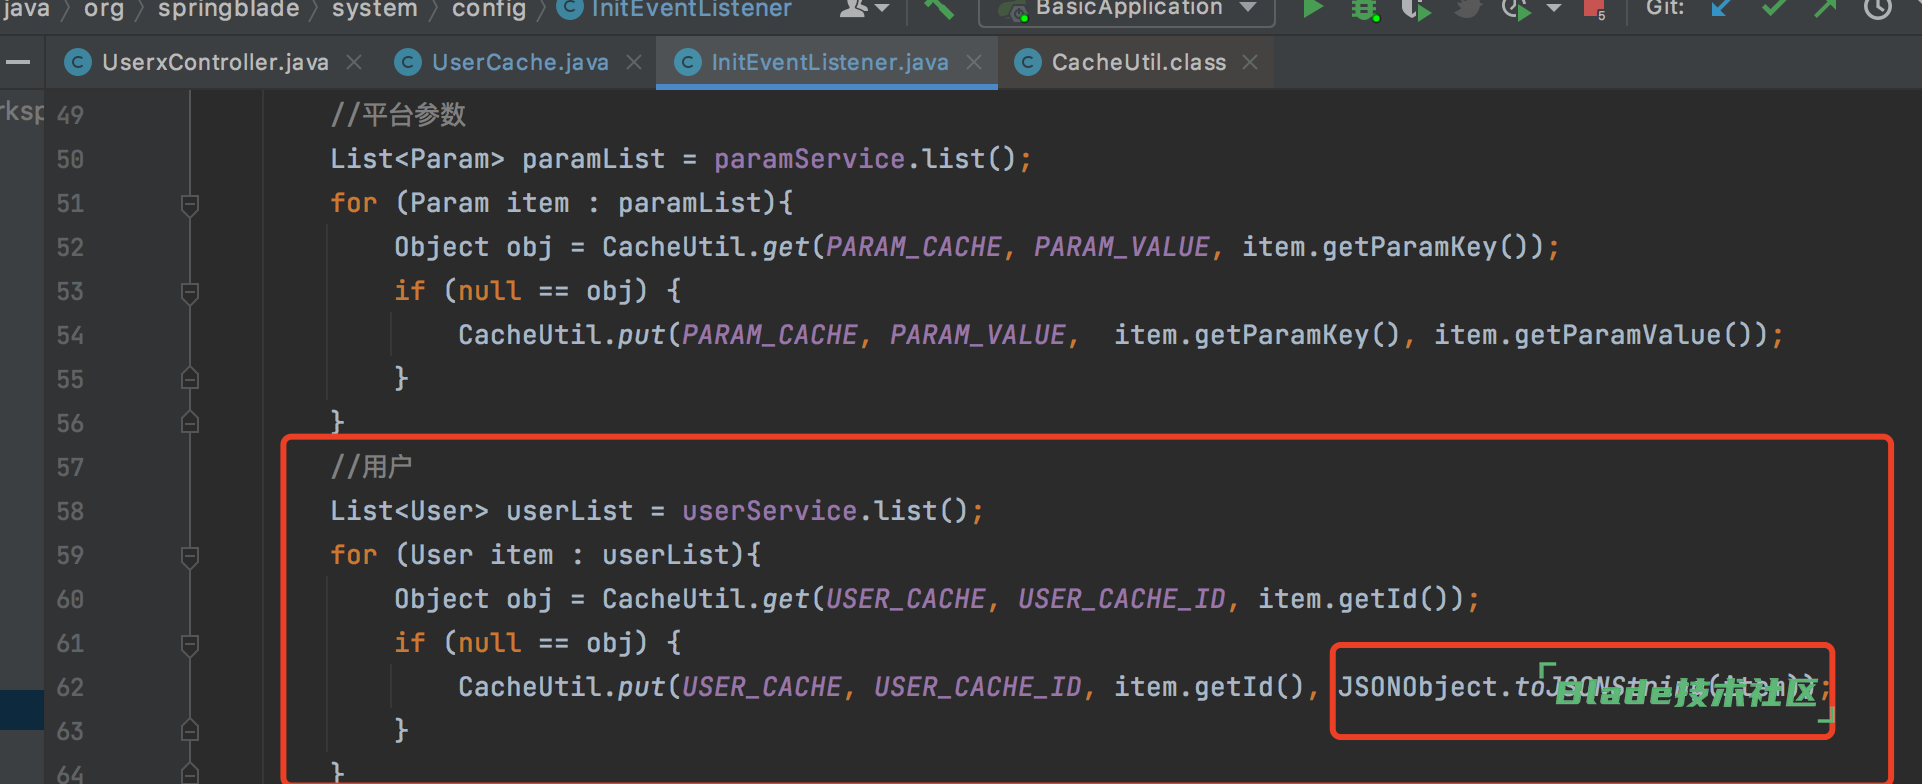Click userService in line 58

click(x=770, y=511)
